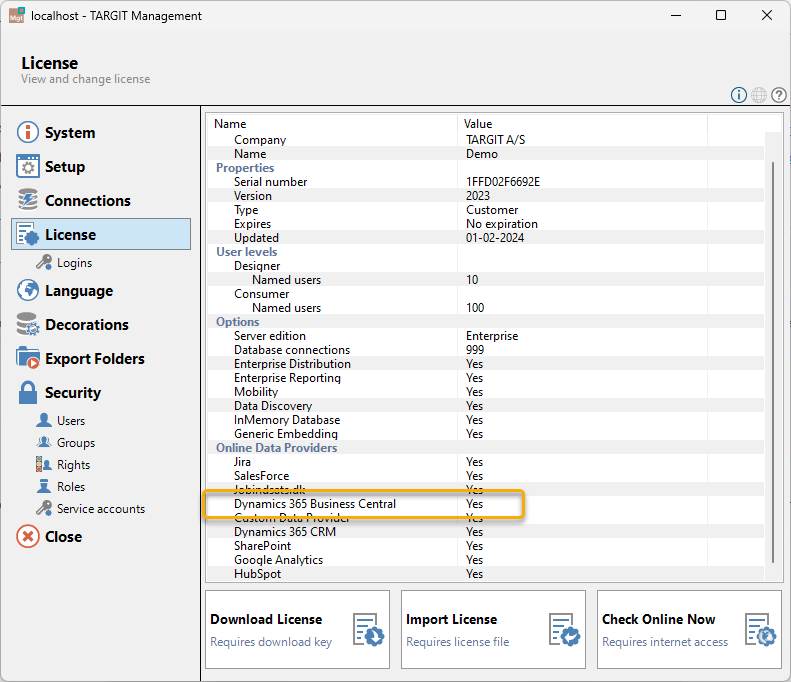Image resolution: width=791 pixels, height=682 pixels.
Task: Click the License document icon in sidebar
Action: (28, 234)
